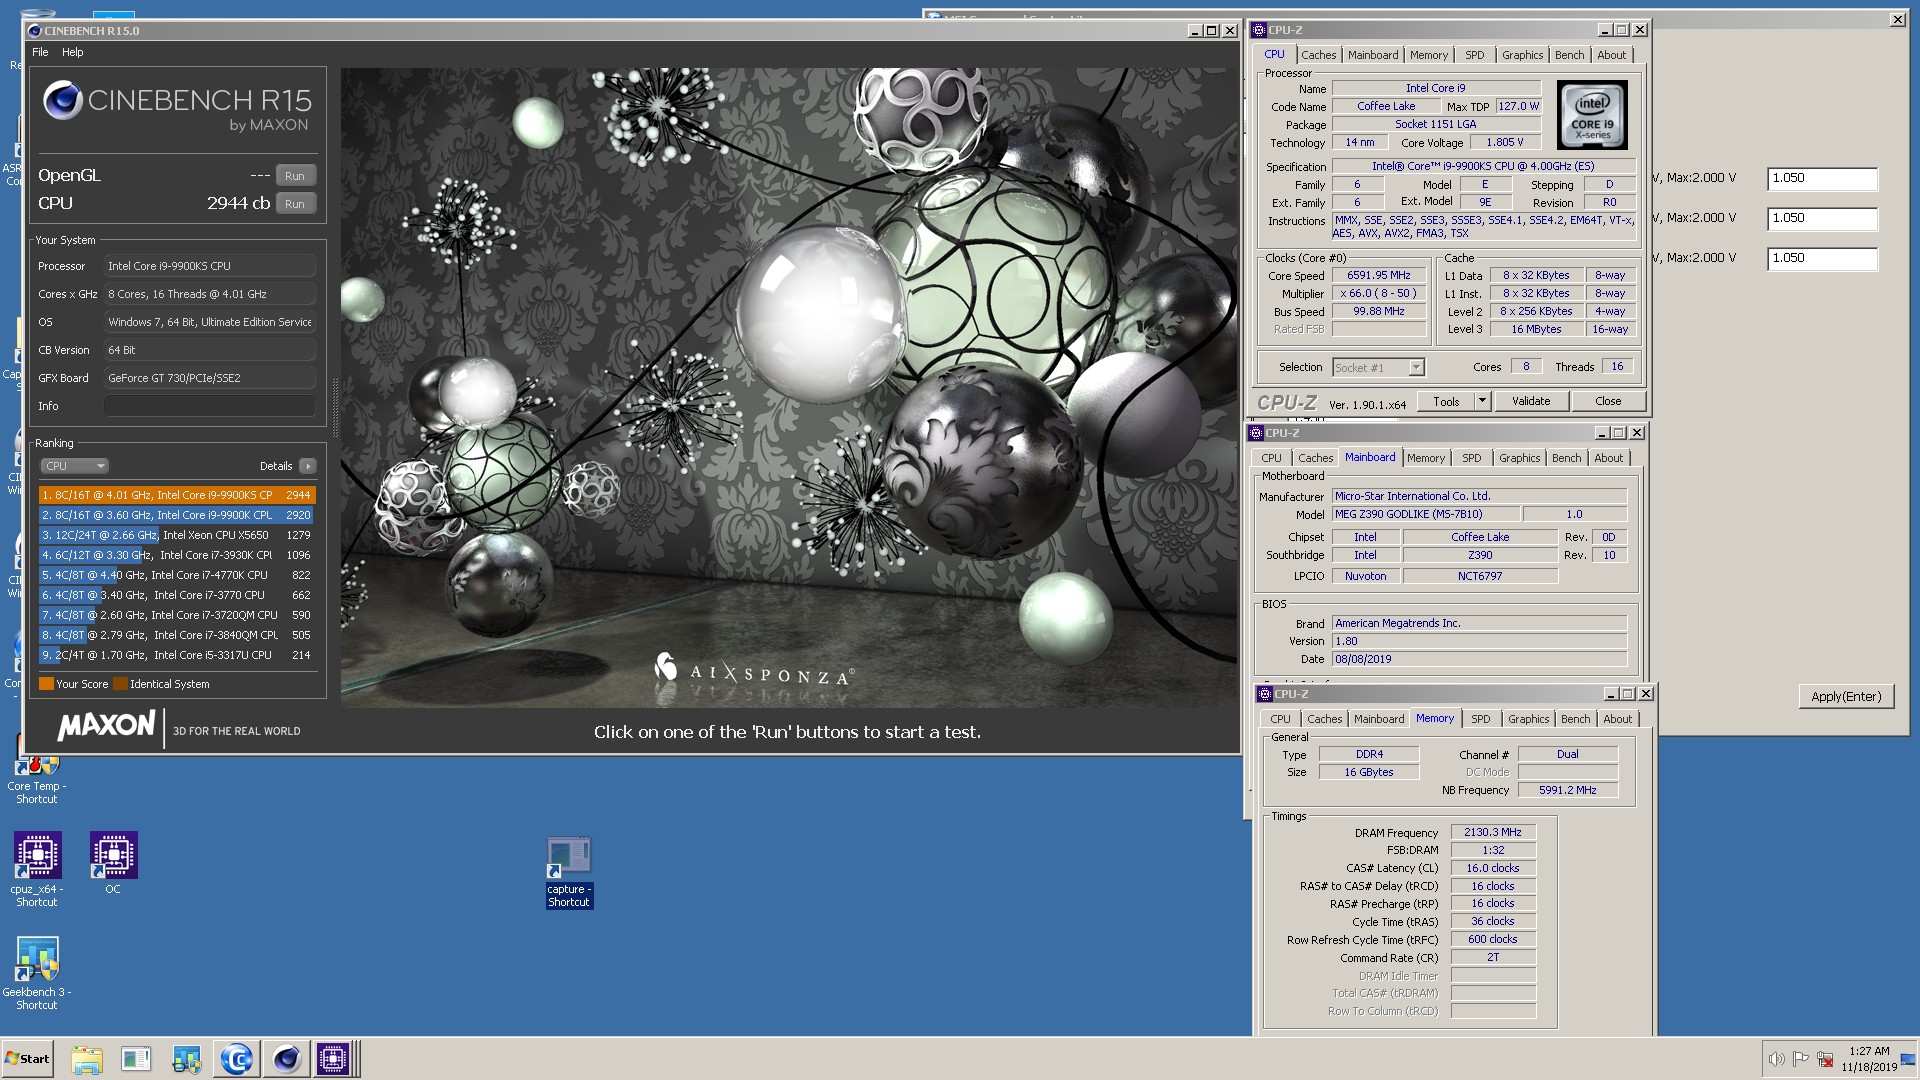The image size is (1920, 1080).
Task: Click the Show Desktop strip
Action: point(1908,1059)
